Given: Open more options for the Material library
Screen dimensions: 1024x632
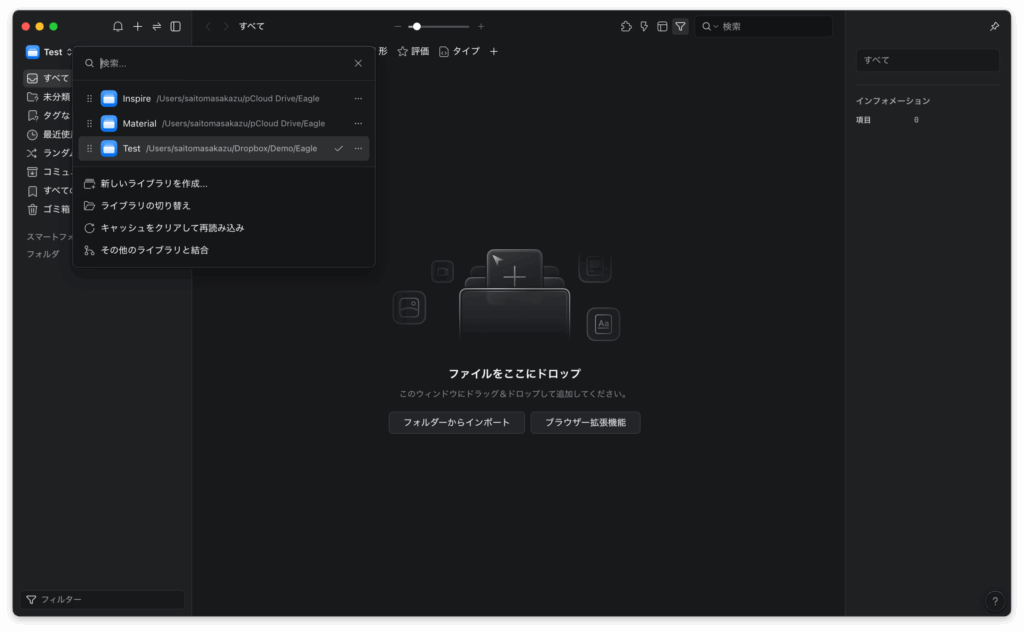Looking at the screenshot, I should point(358,123).
